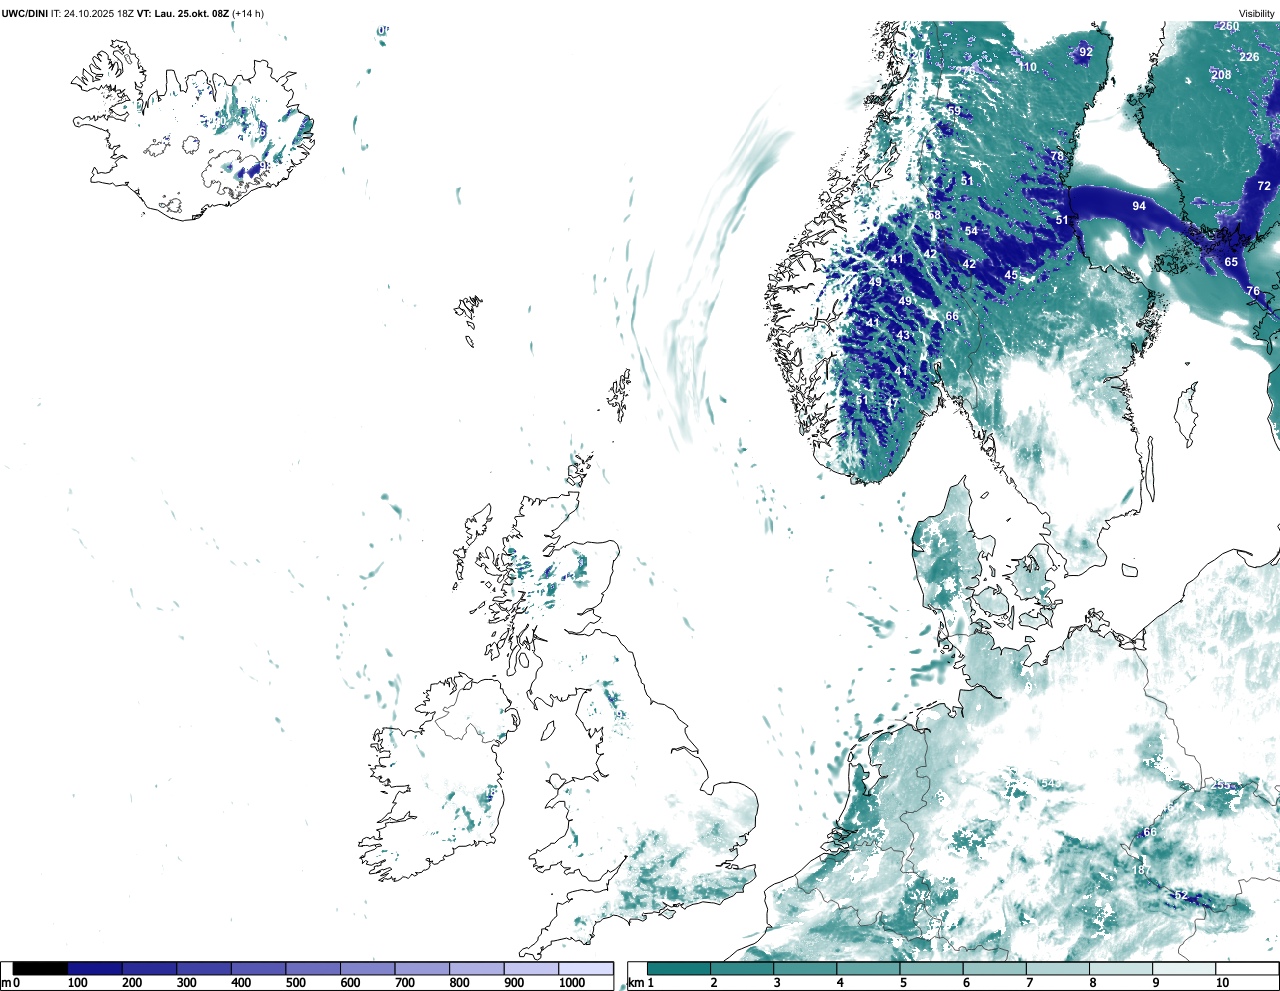Click the '187' value in central Europe

(1141, 871)
